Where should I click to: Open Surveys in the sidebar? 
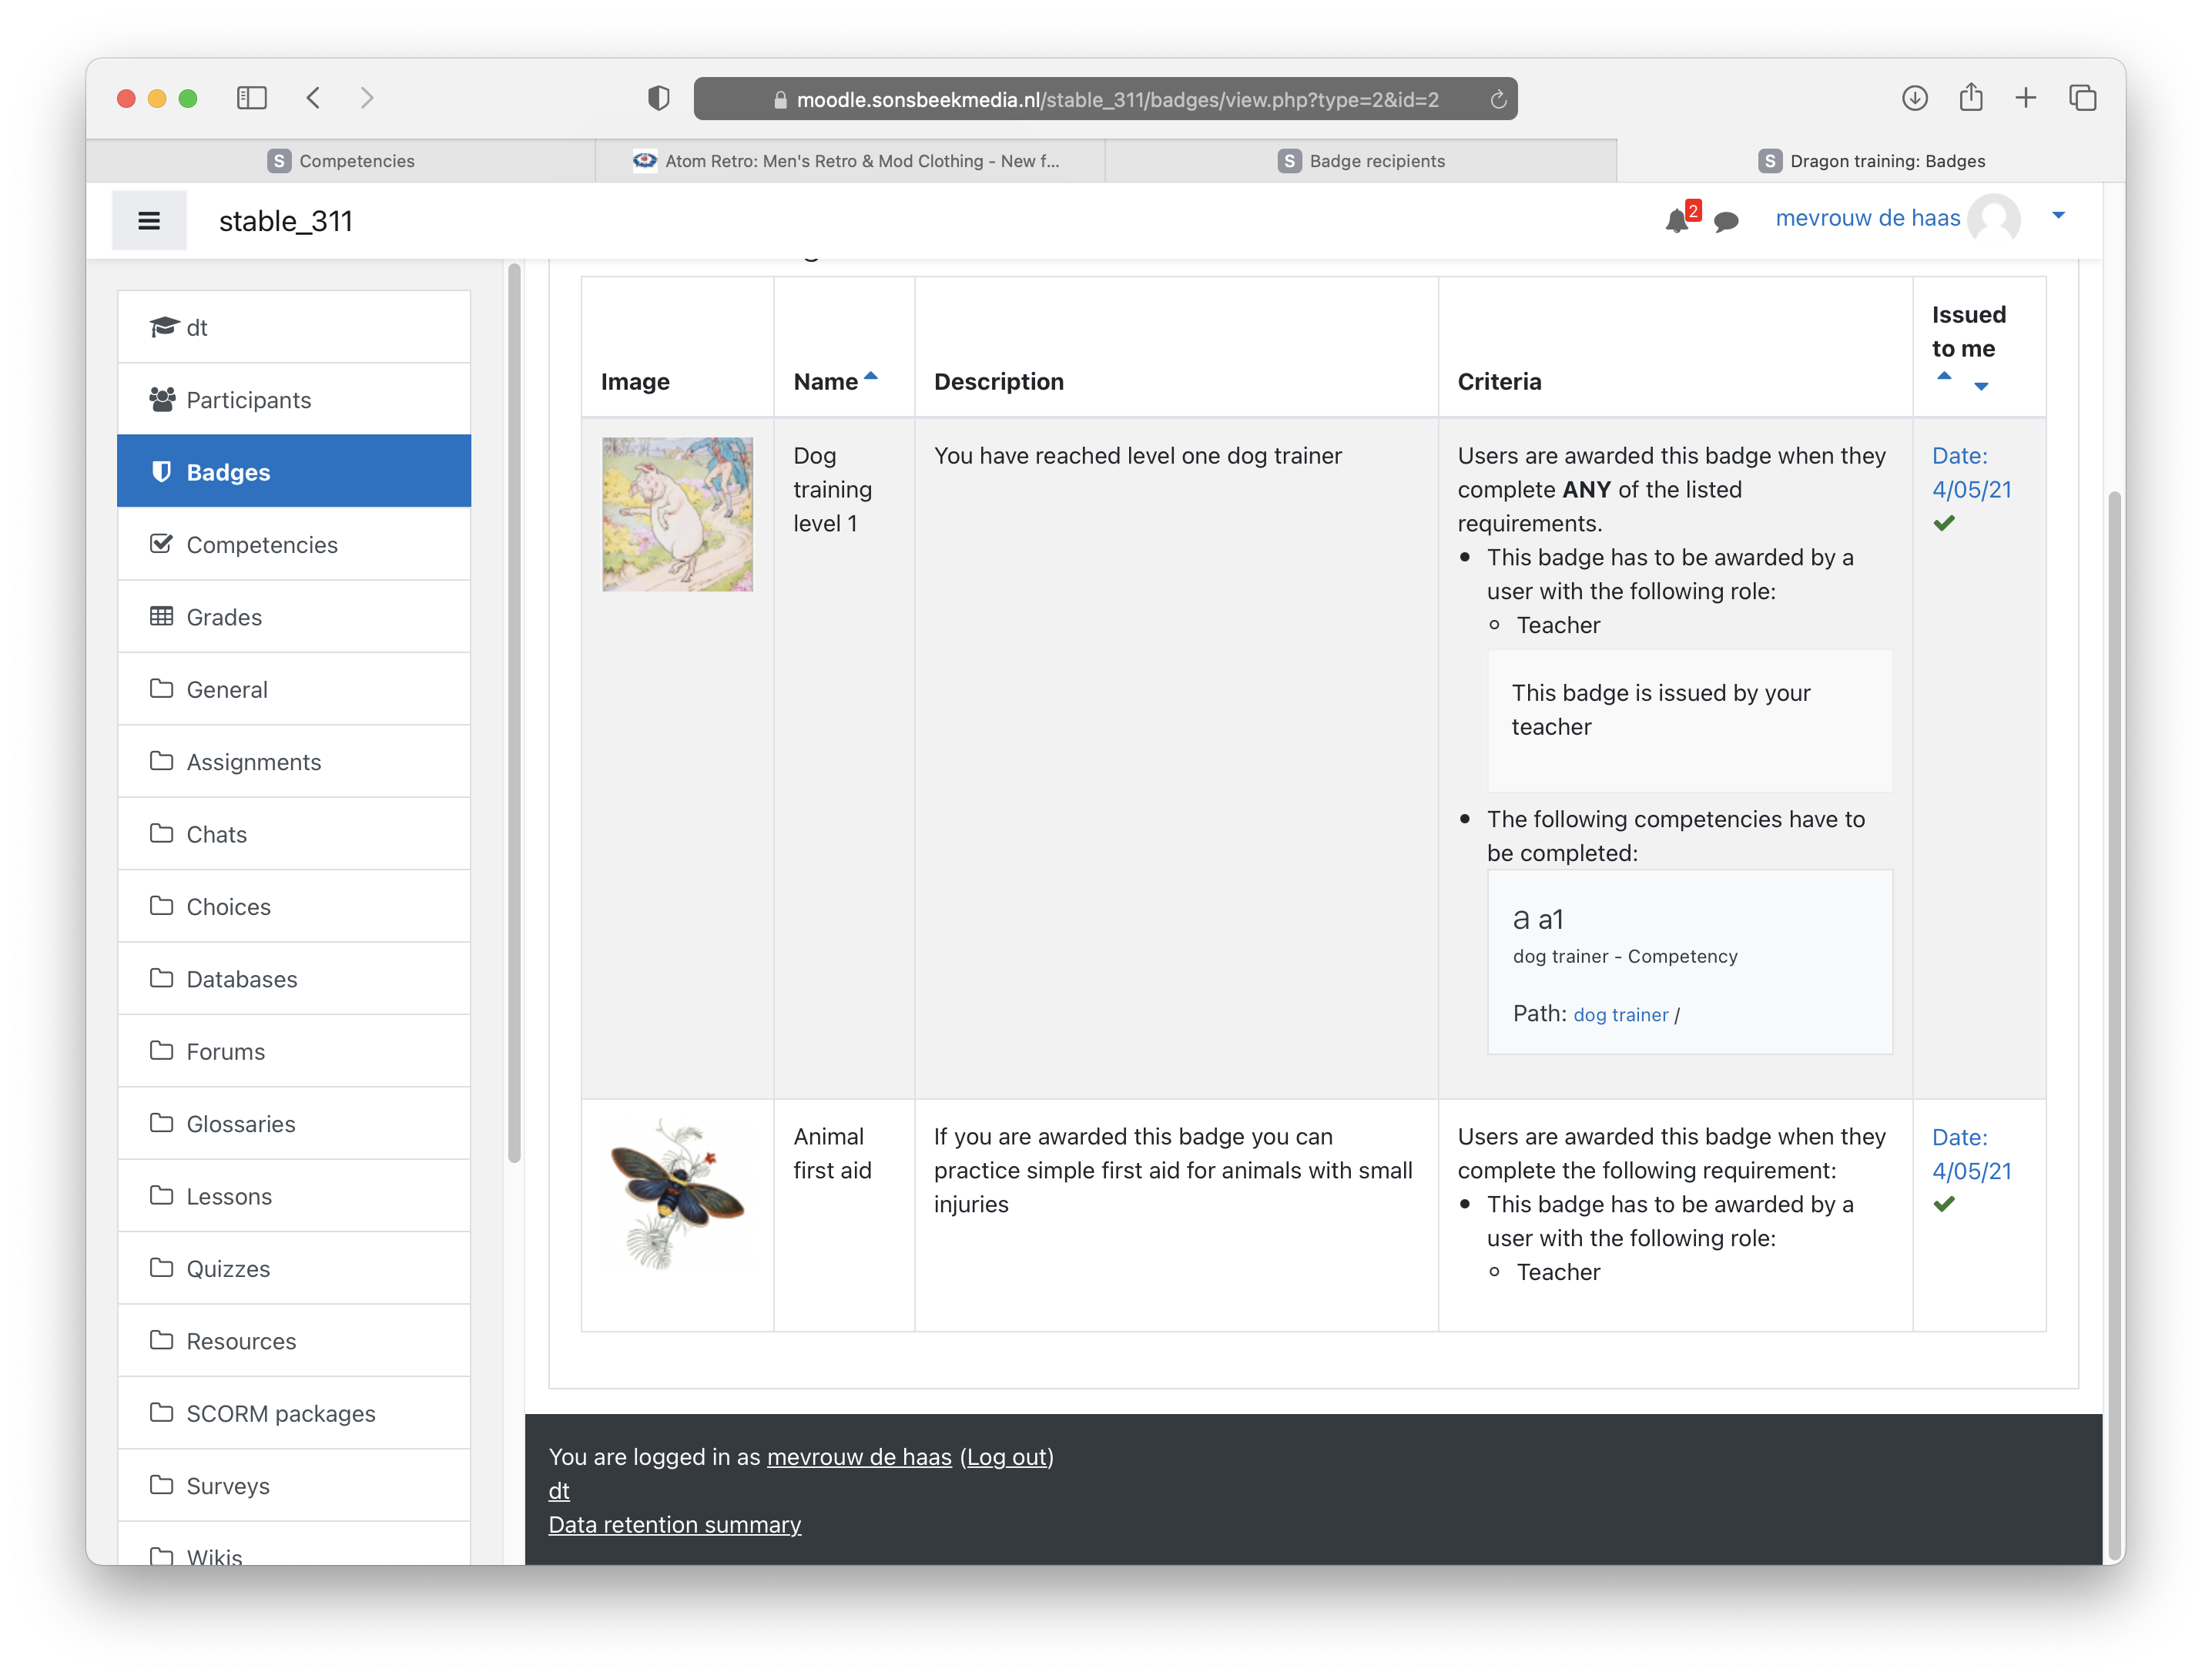pos(294,1486)
